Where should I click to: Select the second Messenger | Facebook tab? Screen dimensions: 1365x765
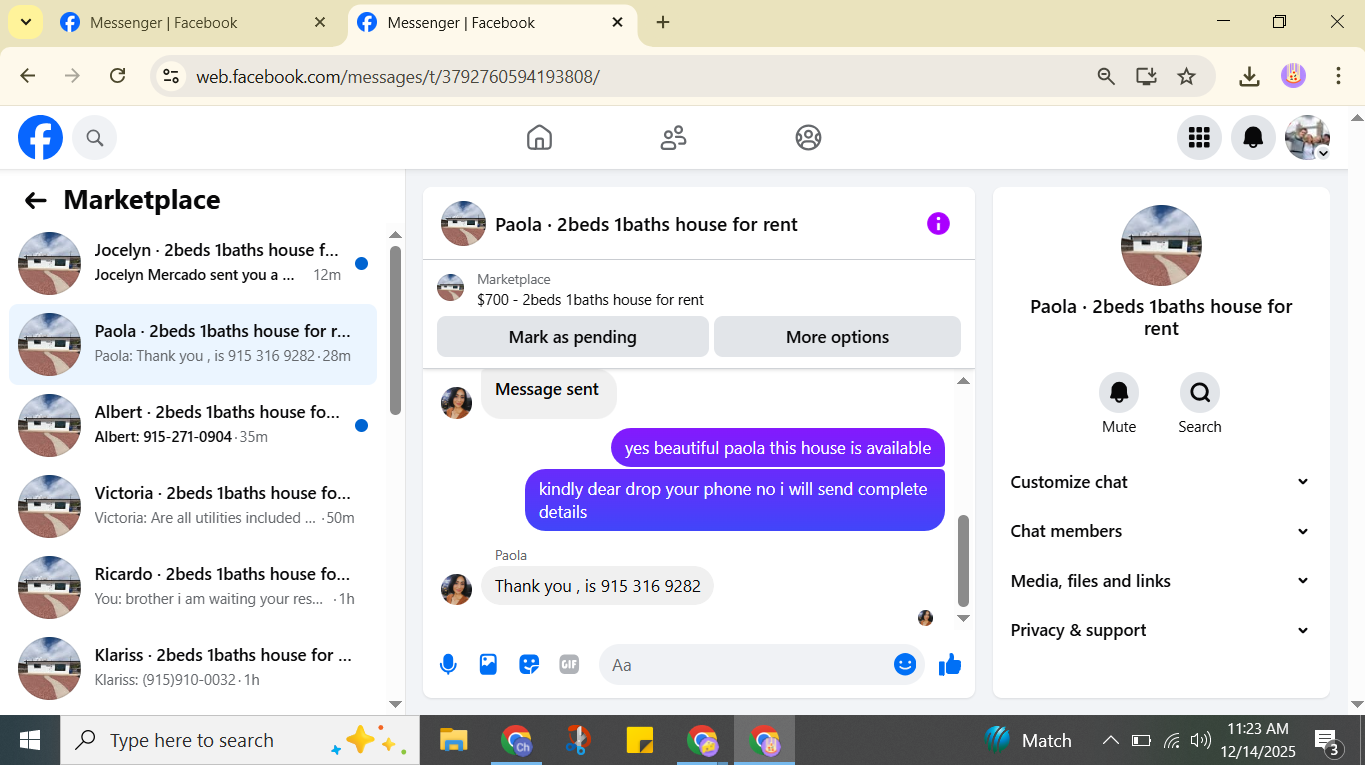click(493, 23)
